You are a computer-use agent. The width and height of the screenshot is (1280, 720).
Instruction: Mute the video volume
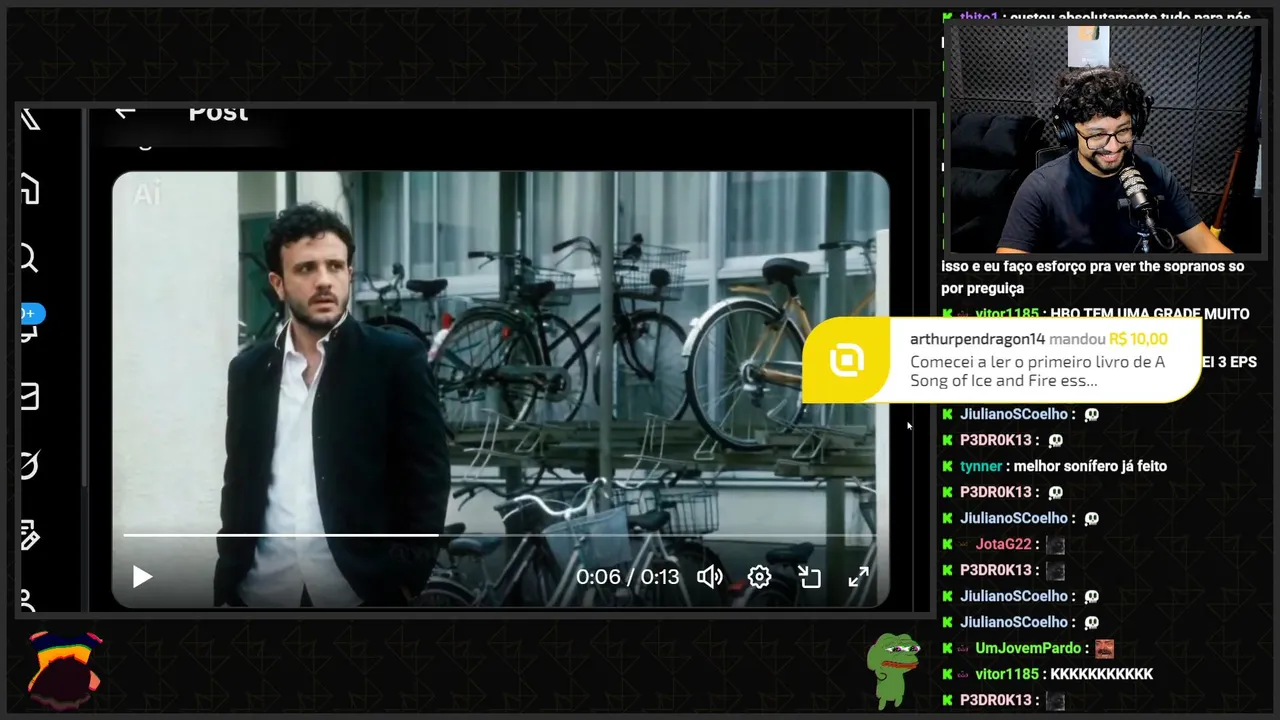pos(710,577)
